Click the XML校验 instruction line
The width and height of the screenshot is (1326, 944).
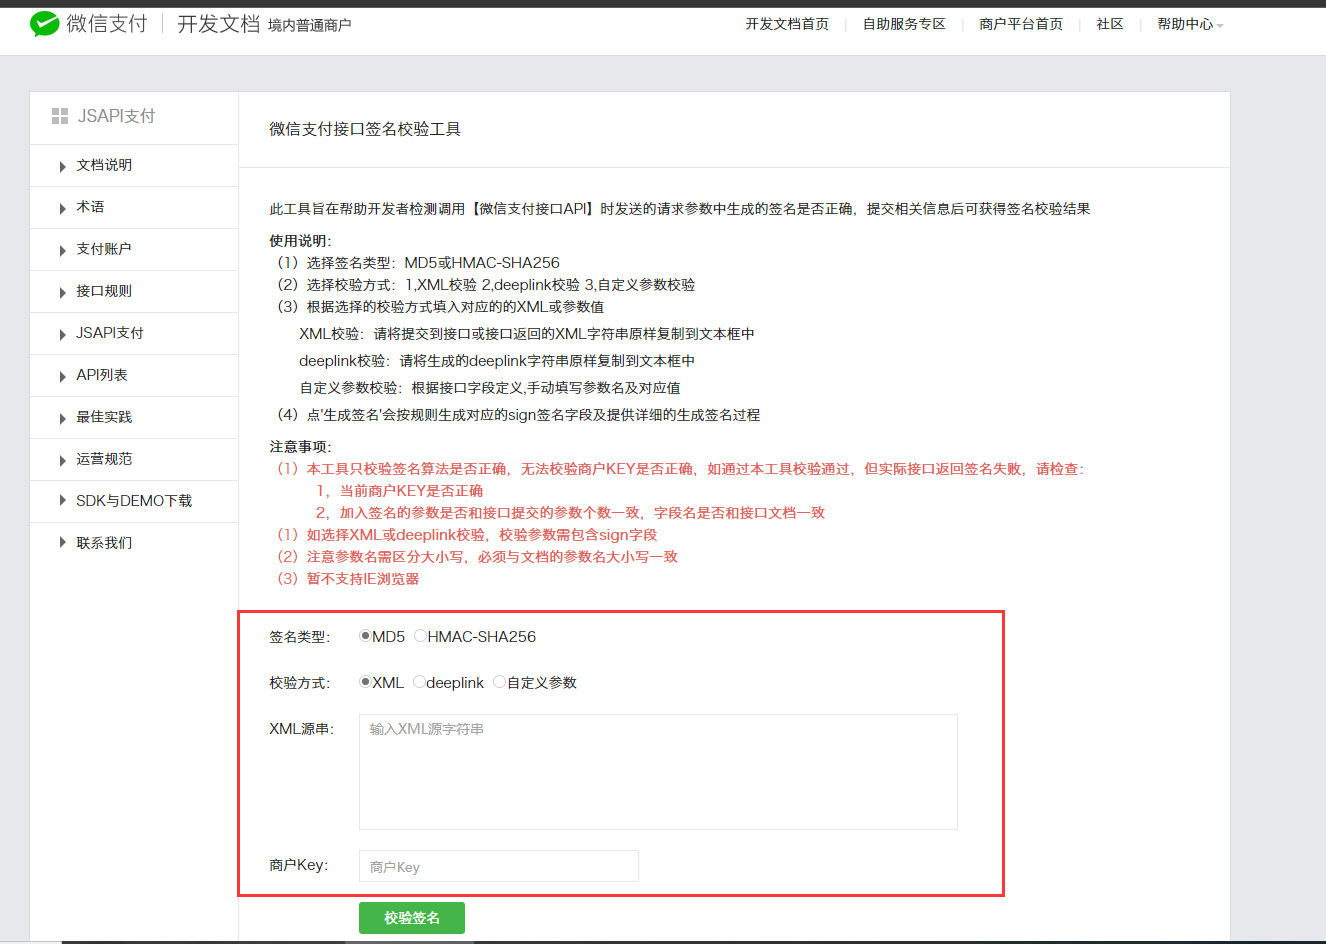pyautogui.click(x=527, y=334)
